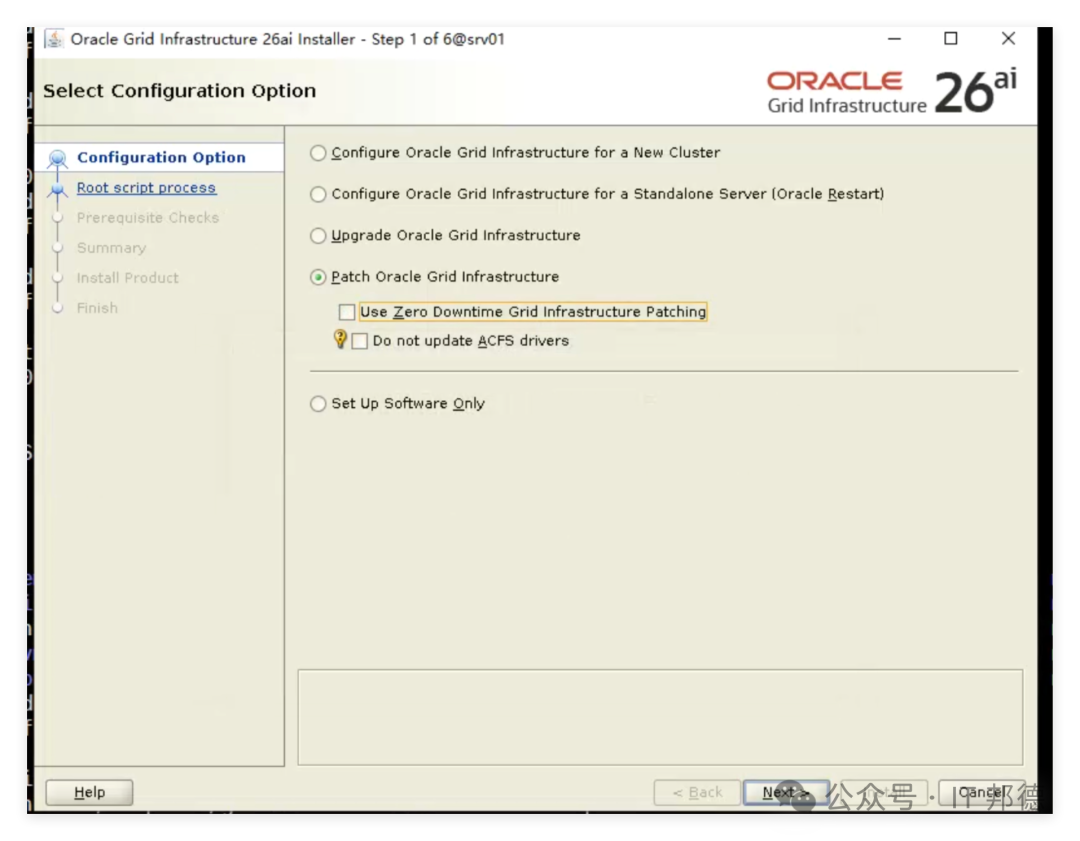Select Upgrade Oracle Grid Infrastructure radio button

[318, 236]
